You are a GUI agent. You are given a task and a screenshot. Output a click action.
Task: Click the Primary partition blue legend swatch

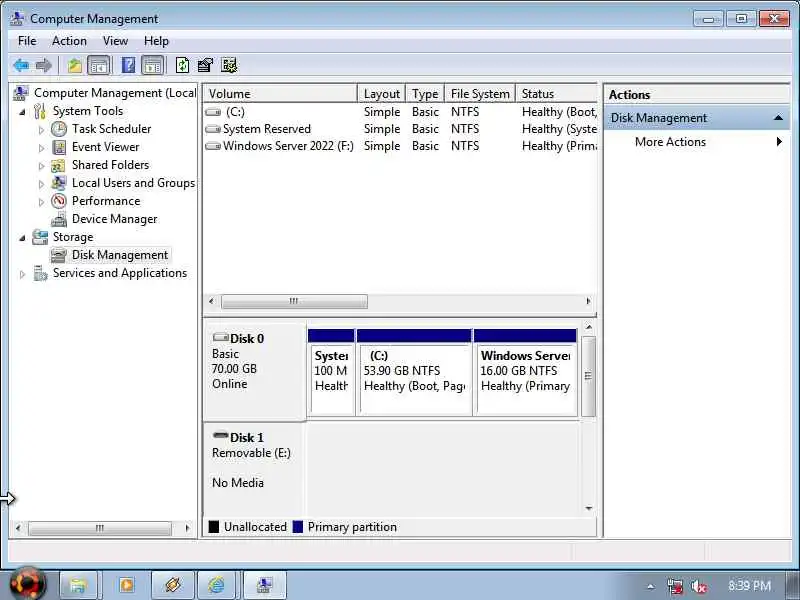[298, 527]
